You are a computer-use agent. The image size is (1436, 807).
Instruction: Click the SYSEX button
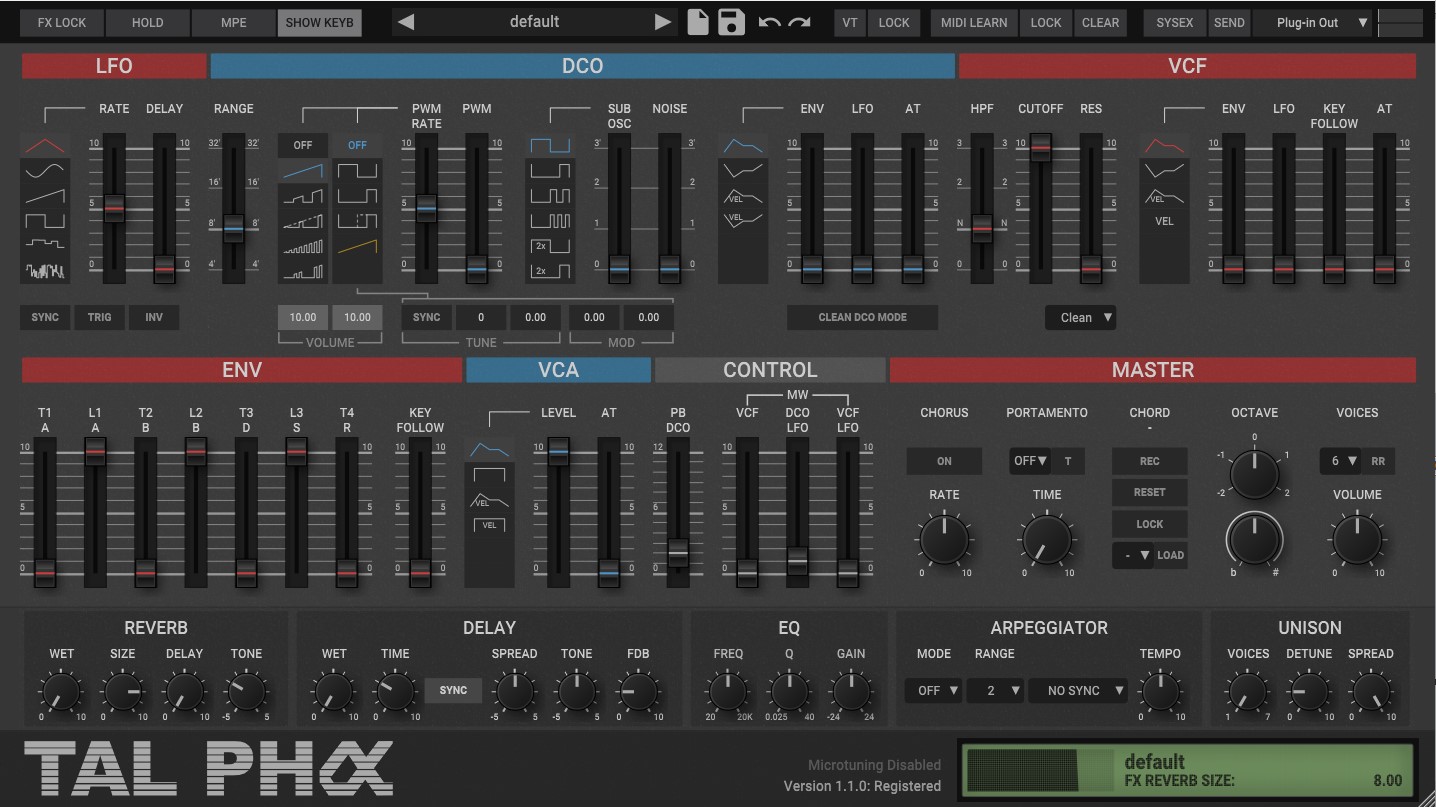click(x=1175, y=23)
